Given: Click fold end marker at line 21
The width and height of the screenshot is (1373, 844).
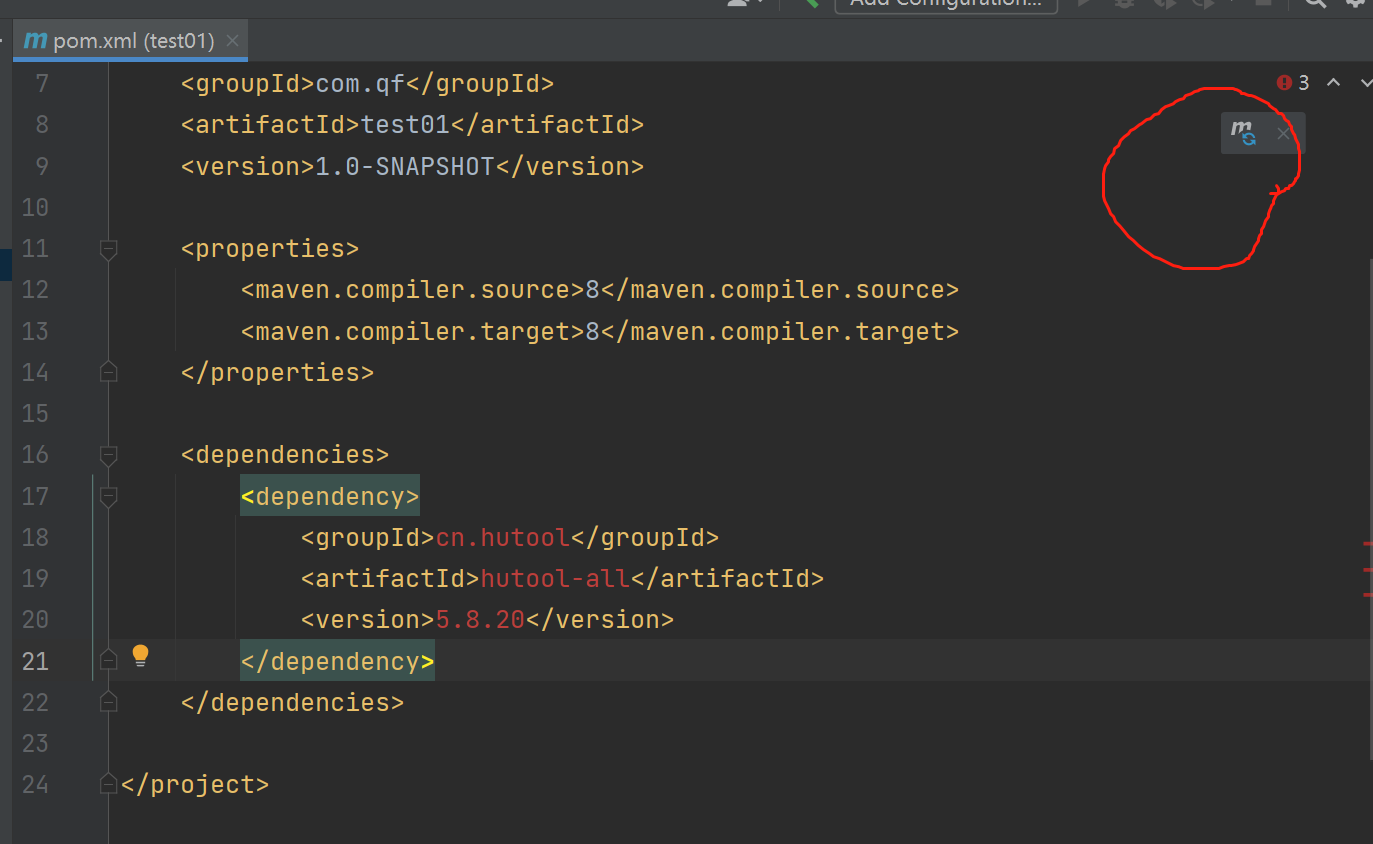Looking at the screenshot, I should coord(109,661).
